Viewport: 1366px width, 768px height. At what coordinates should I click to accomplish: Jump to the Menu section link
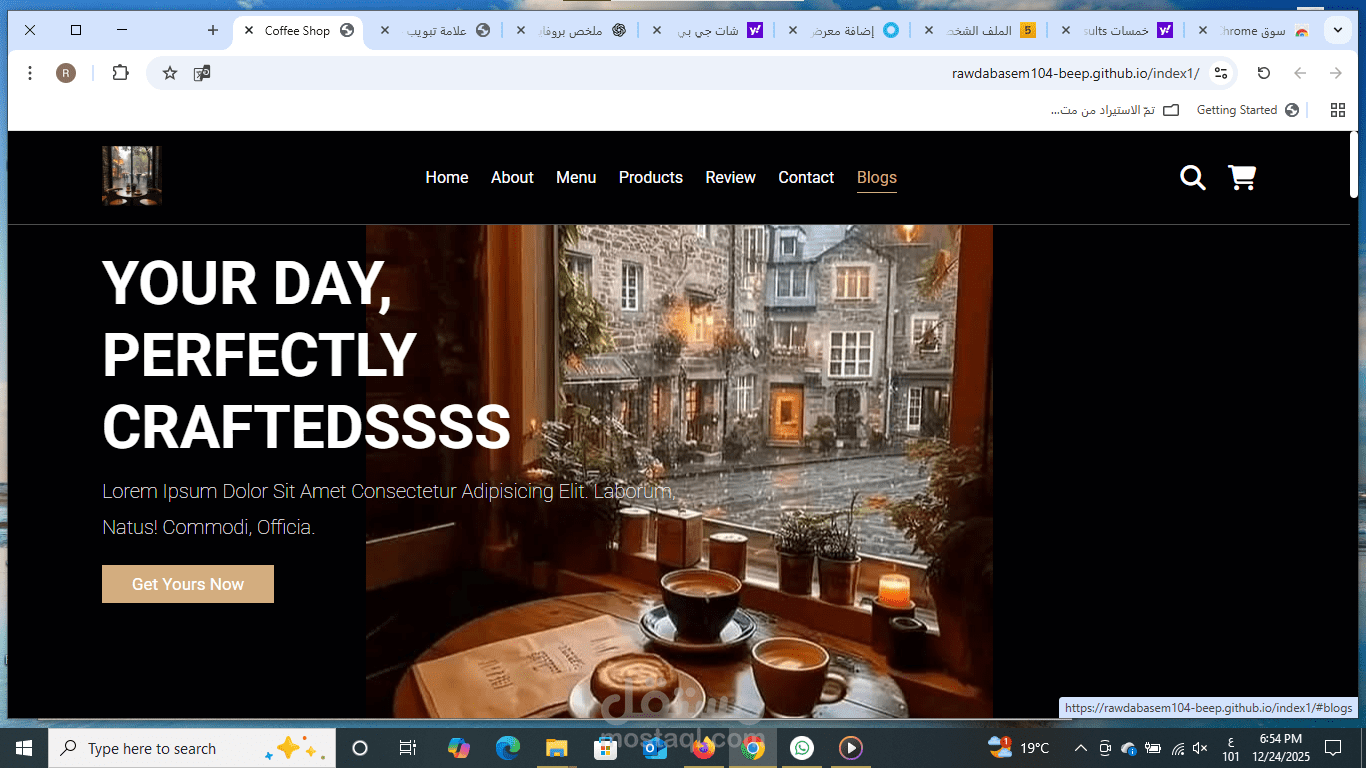point(576,177)
